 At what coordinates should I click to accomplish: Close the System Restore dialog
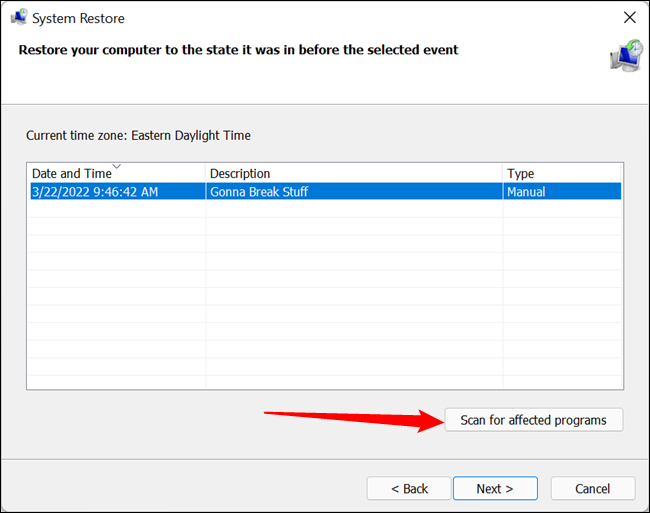point(628,18)
